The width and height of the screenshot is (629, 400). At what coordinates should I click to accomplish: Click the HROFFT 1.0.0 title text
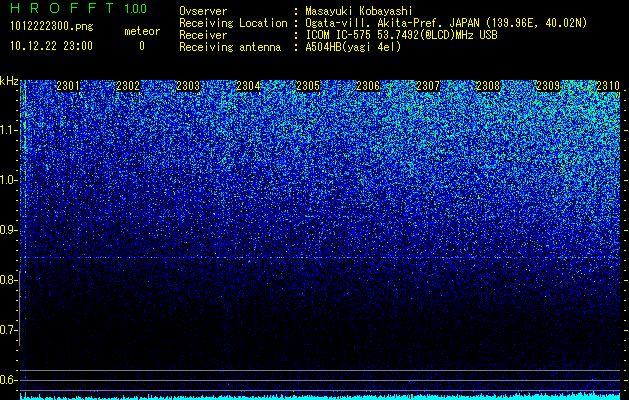tap(79, 8)
